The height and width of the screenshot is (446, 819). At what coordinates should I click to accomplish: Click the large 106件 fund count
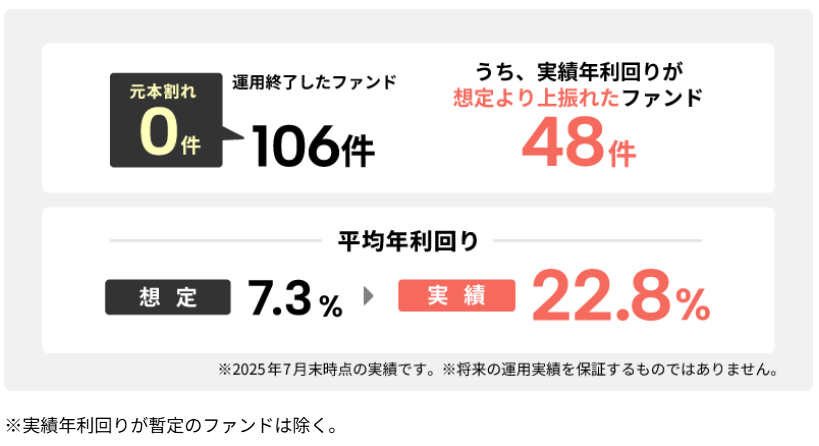313,147
